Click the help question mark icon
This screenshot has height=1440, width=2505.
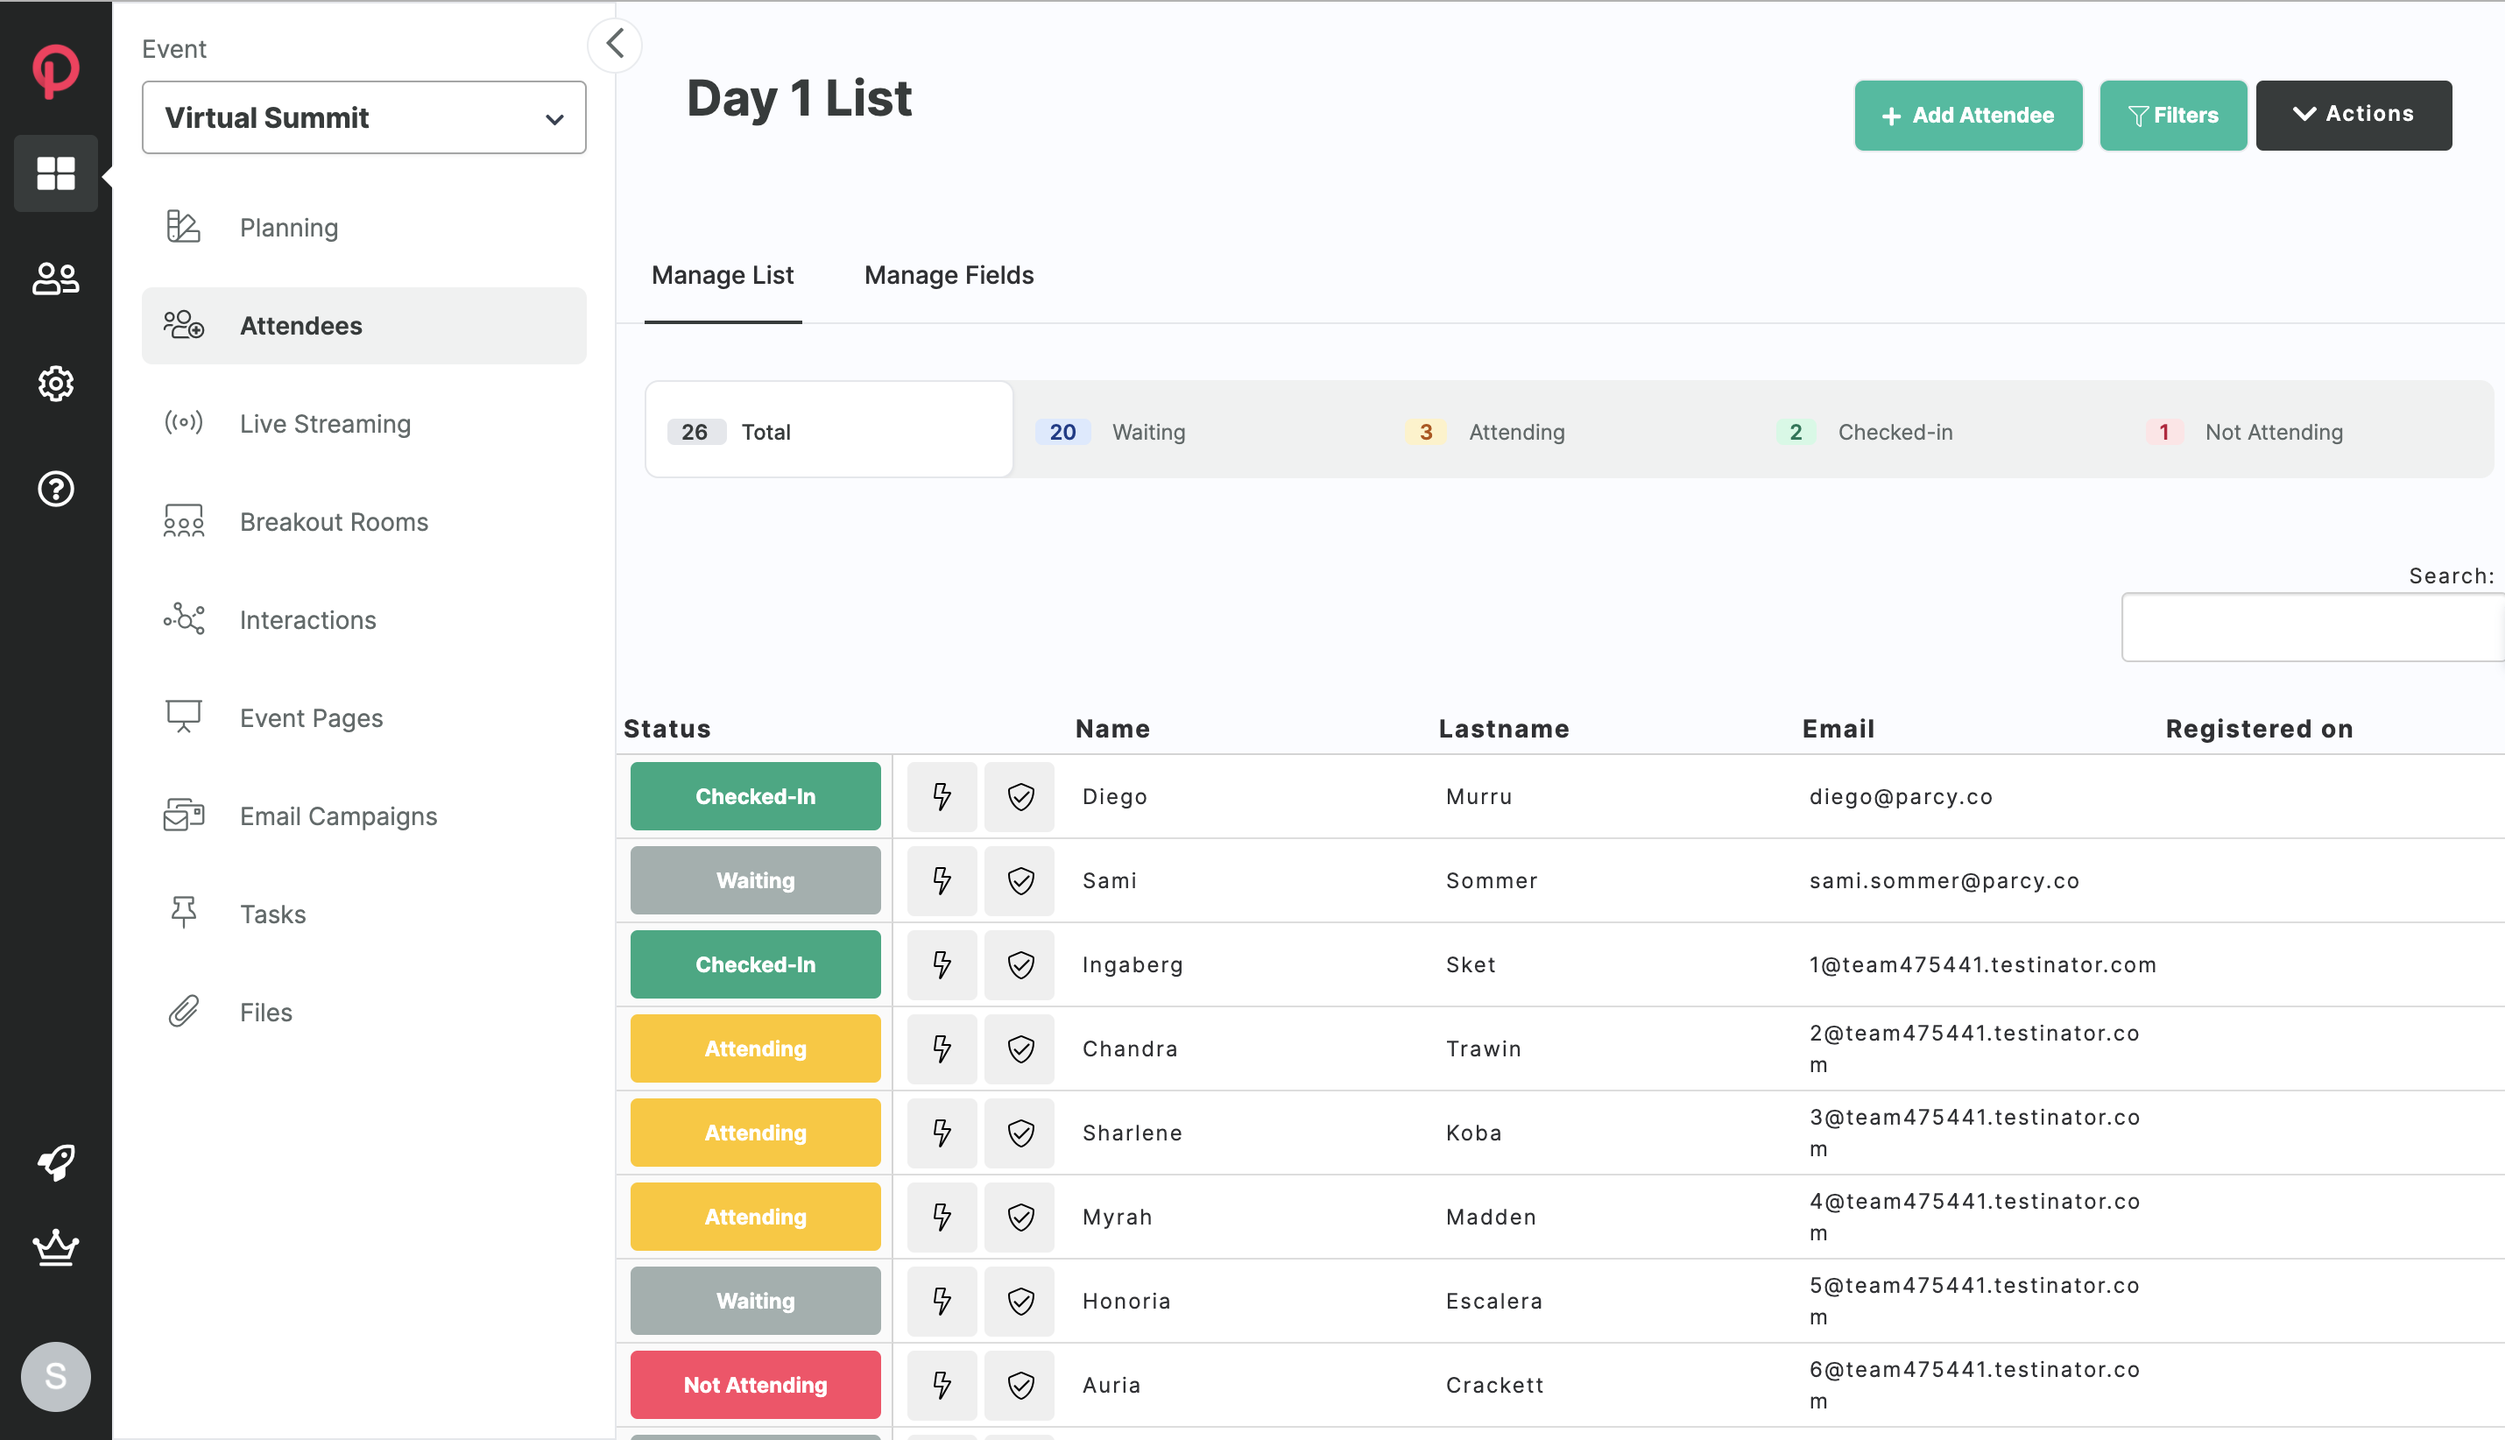56,489
